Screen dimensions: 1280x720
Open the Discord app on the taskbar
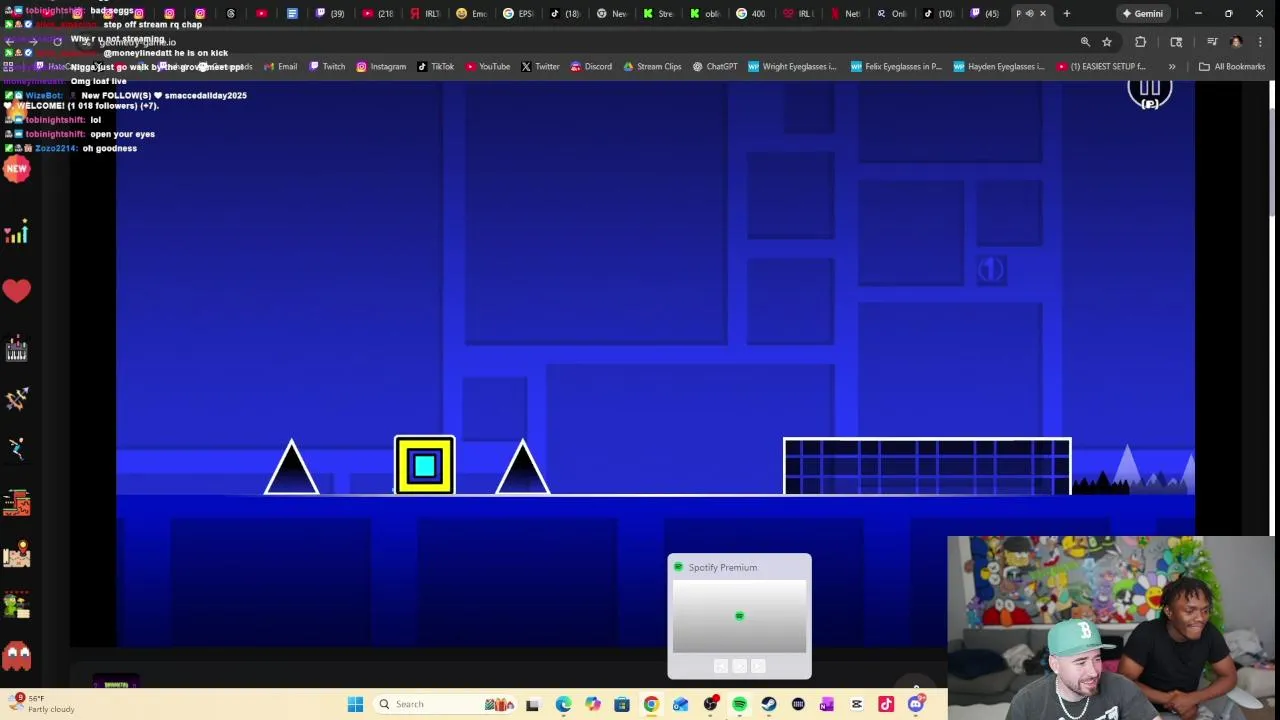(x=915, y=705)
